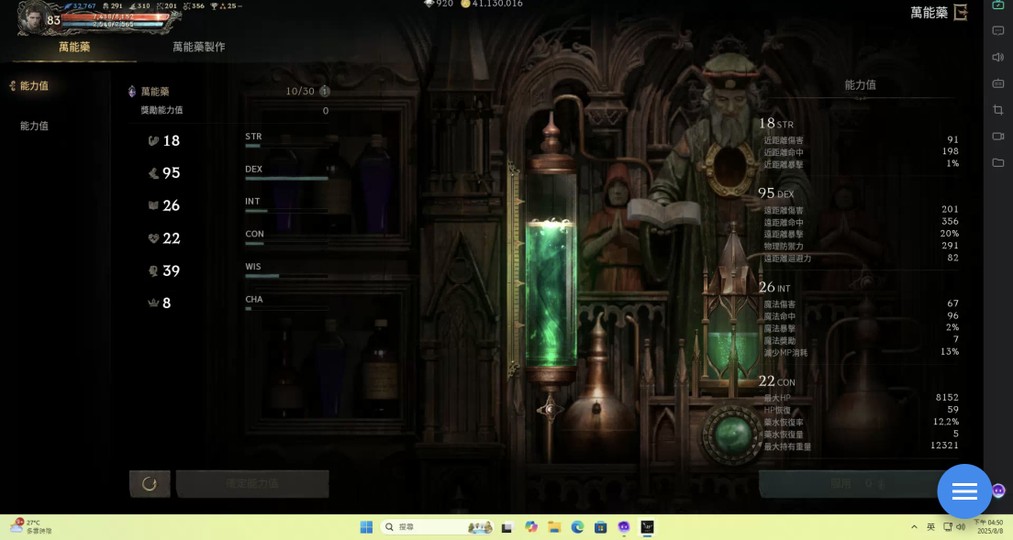Click the 10/30 萬能藥 count
The image size is (1013, 540).
click(300, 91)
